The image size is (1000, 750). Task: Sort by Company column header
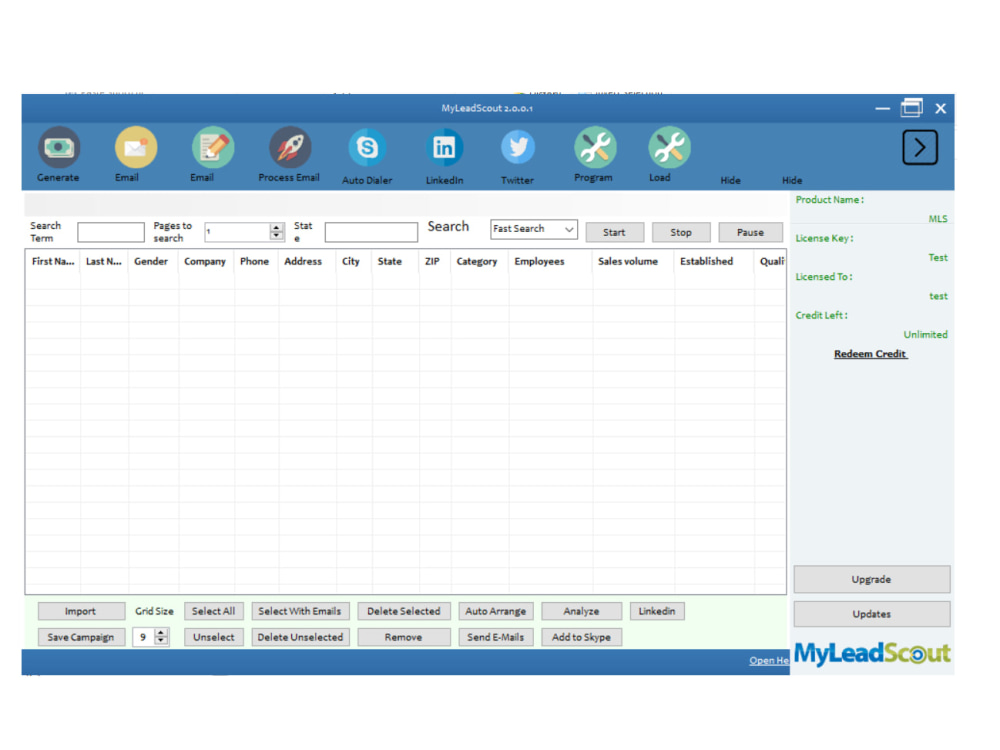[x=205, y=261]
